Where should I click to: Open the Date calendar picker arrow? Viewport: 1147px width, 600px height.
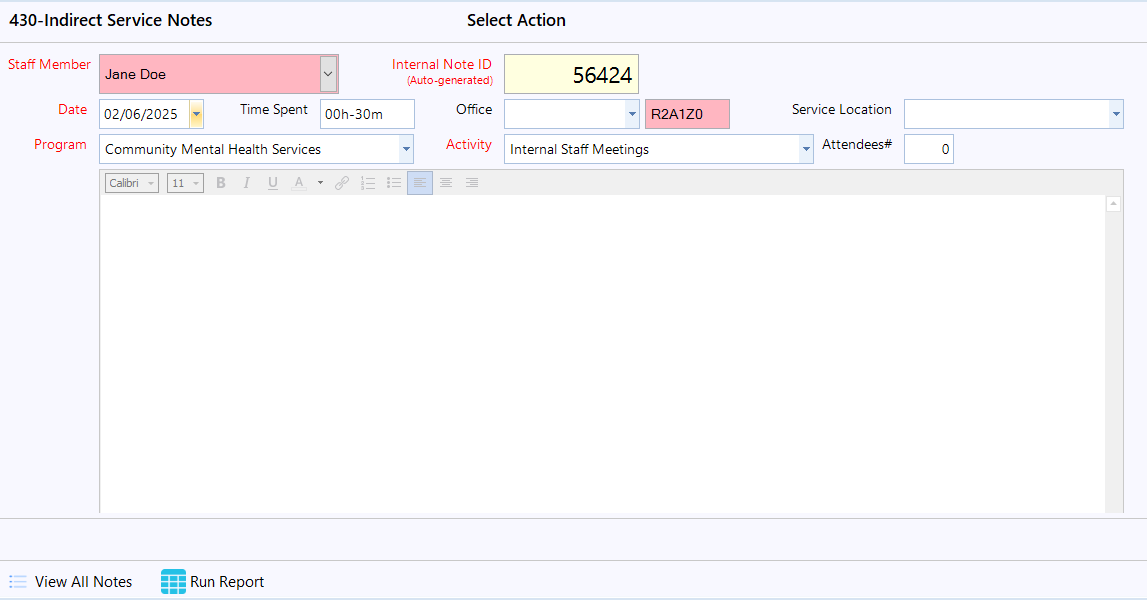[196, 114]
